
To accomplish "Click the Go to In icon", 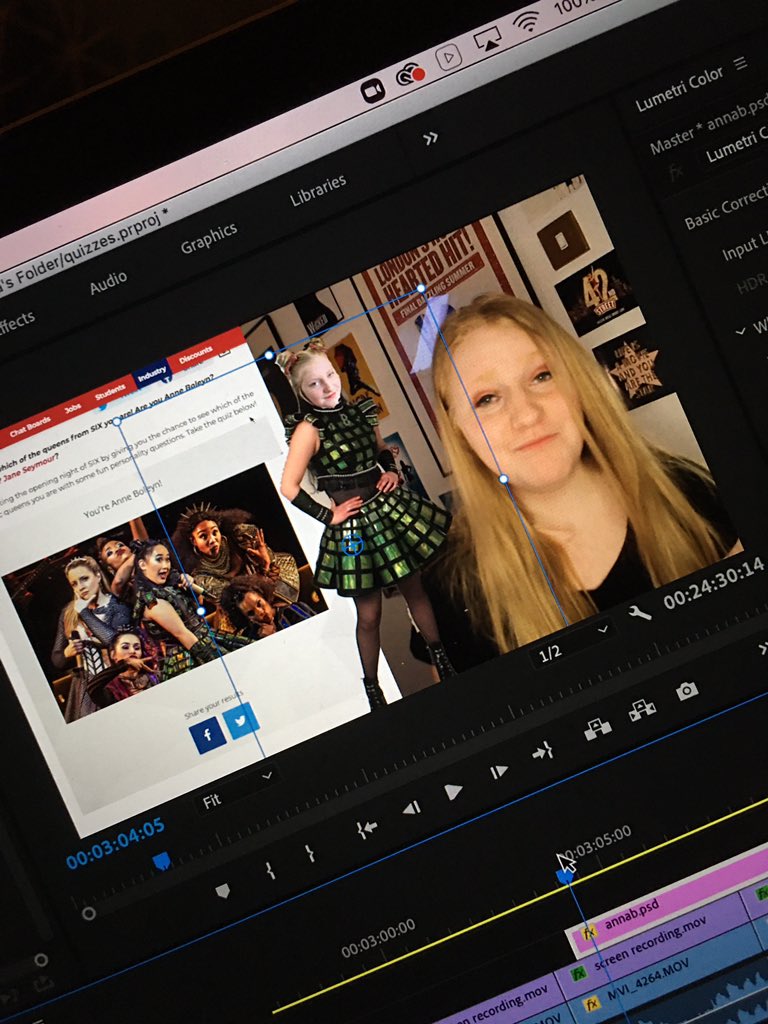I will pyautogui.click(x=367, y=829).
